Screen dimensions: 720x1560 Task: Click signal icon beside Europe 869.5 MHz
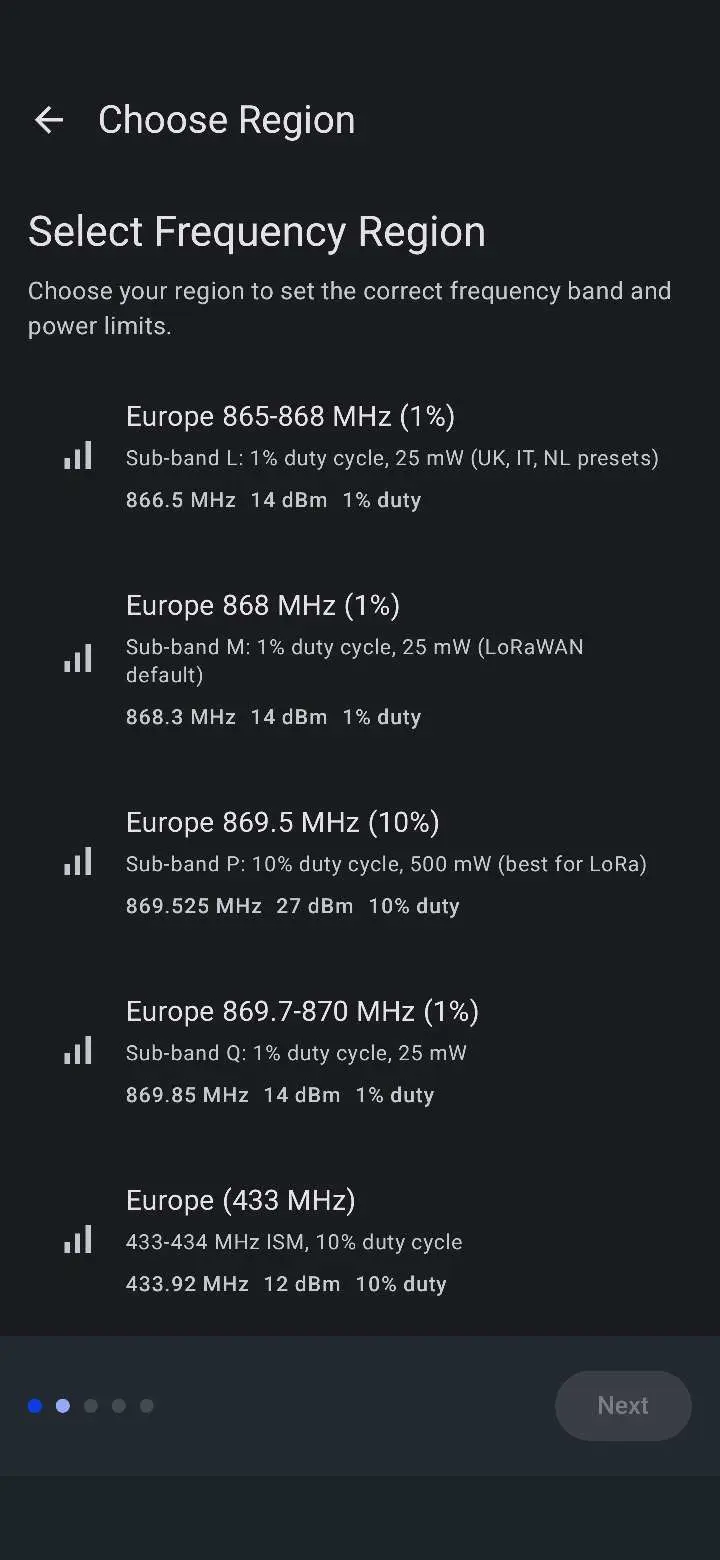[x=78, y=862]
